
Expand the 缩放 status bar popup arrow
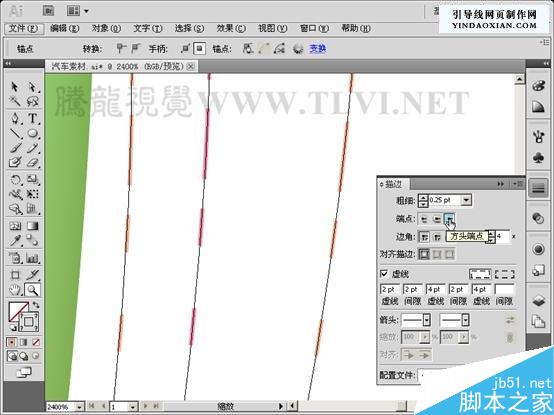point(281,406)
